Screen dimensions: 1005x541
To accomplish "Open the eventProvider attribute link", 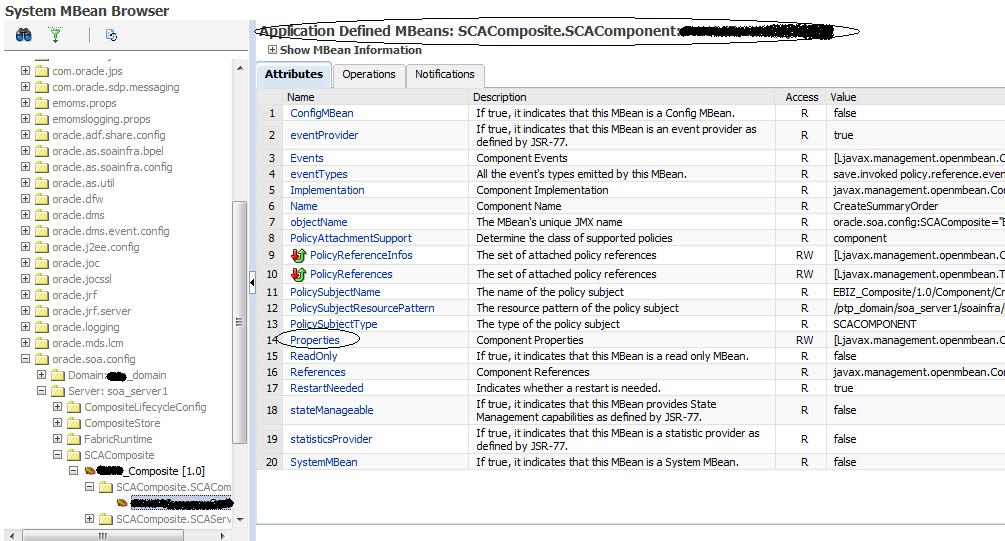I will 324,135.
